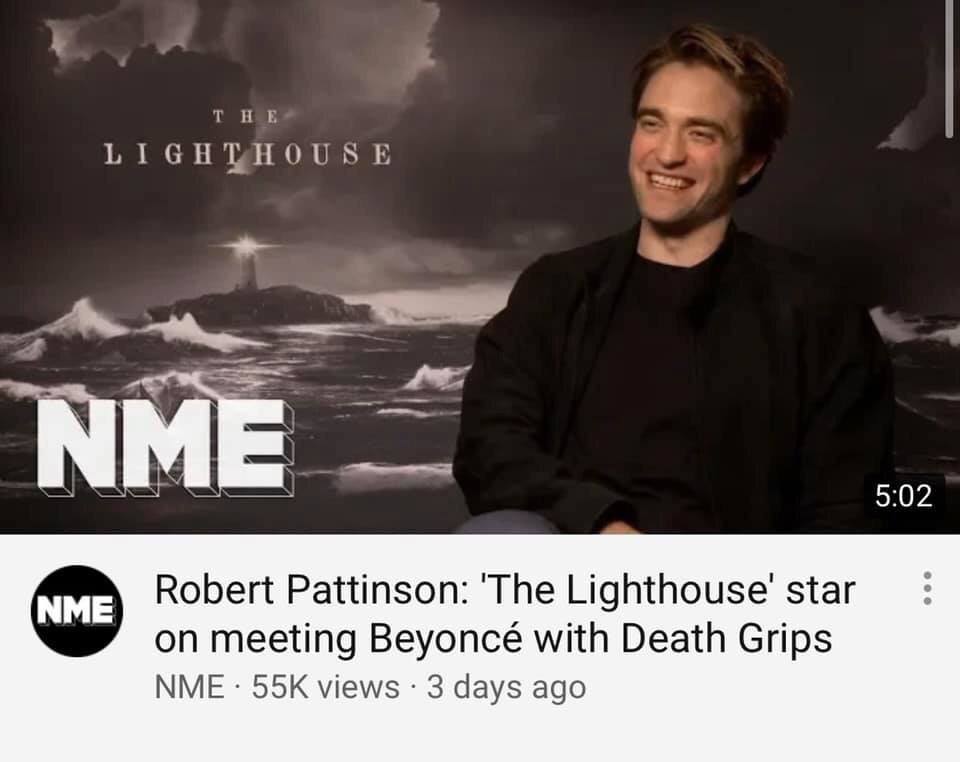Screen dimensions: 960x762
Task: Open the three-dot more options menu
Action: click(x=927, y=589)
